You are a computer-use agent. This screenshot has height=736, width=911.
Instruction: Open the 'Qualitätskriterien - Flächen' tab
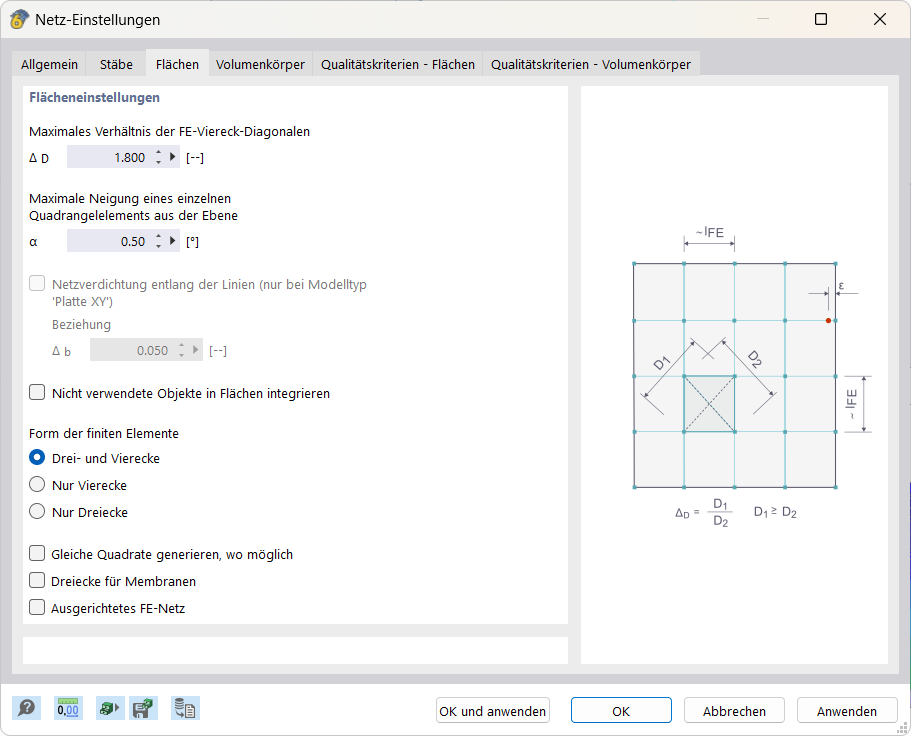397,63
